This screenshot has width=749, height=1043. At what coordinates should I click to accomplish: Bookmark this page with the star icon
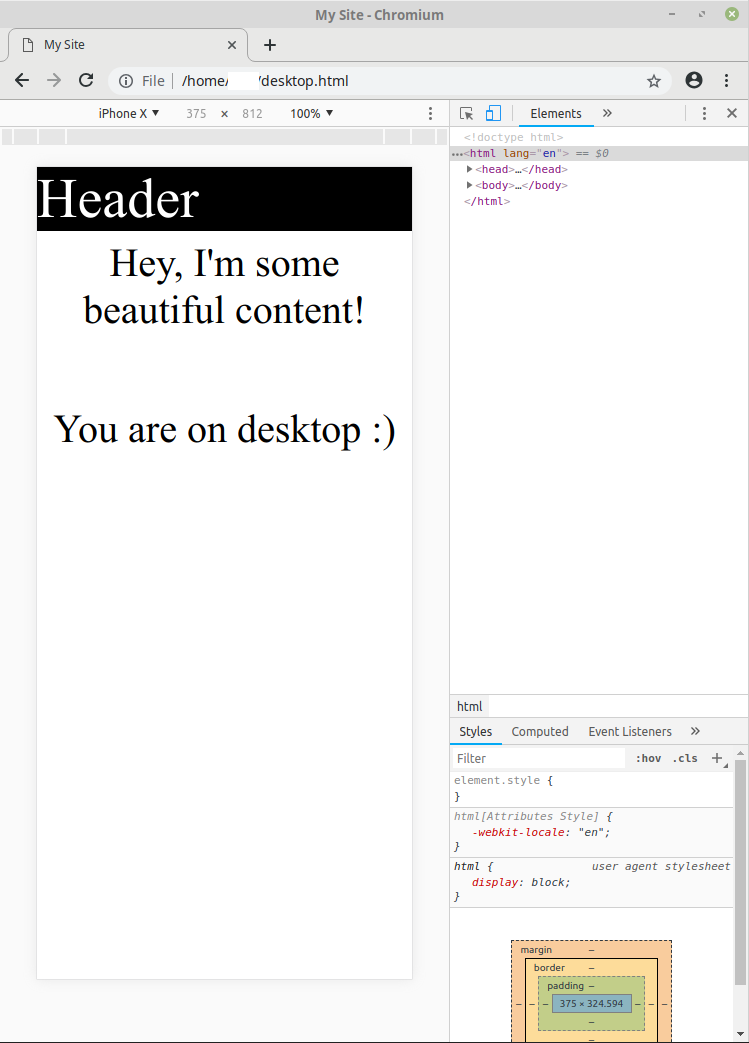click(654, 81)
